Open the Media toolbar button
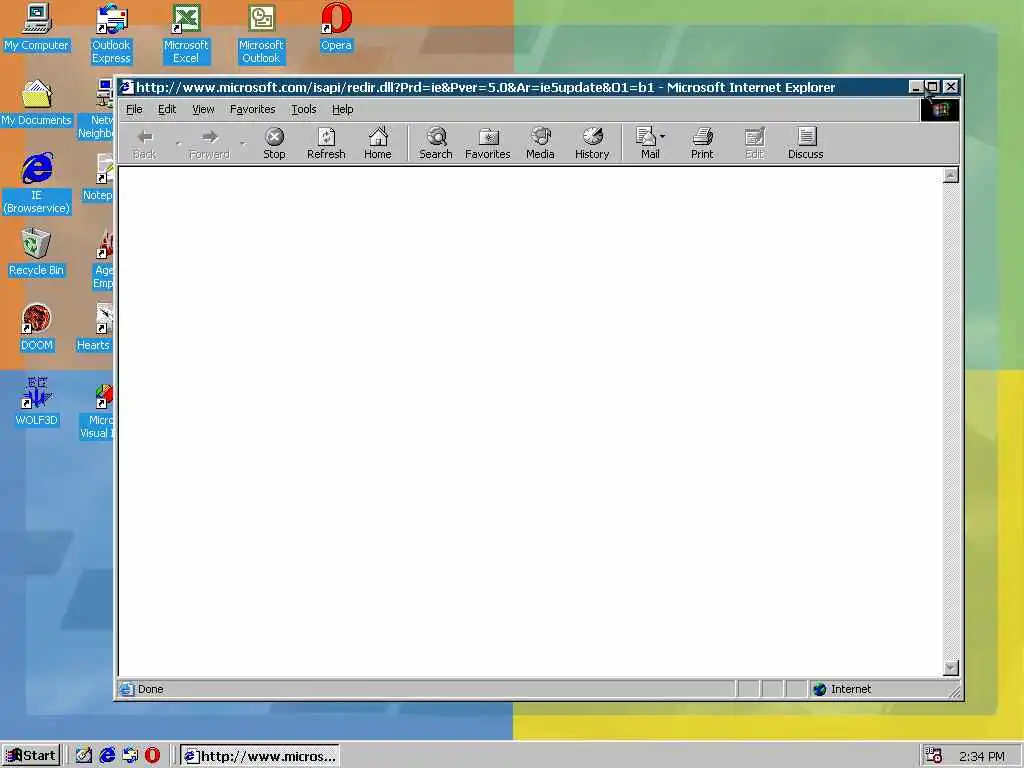This screenshot has width=1024, height=768. tap(540, 143)
